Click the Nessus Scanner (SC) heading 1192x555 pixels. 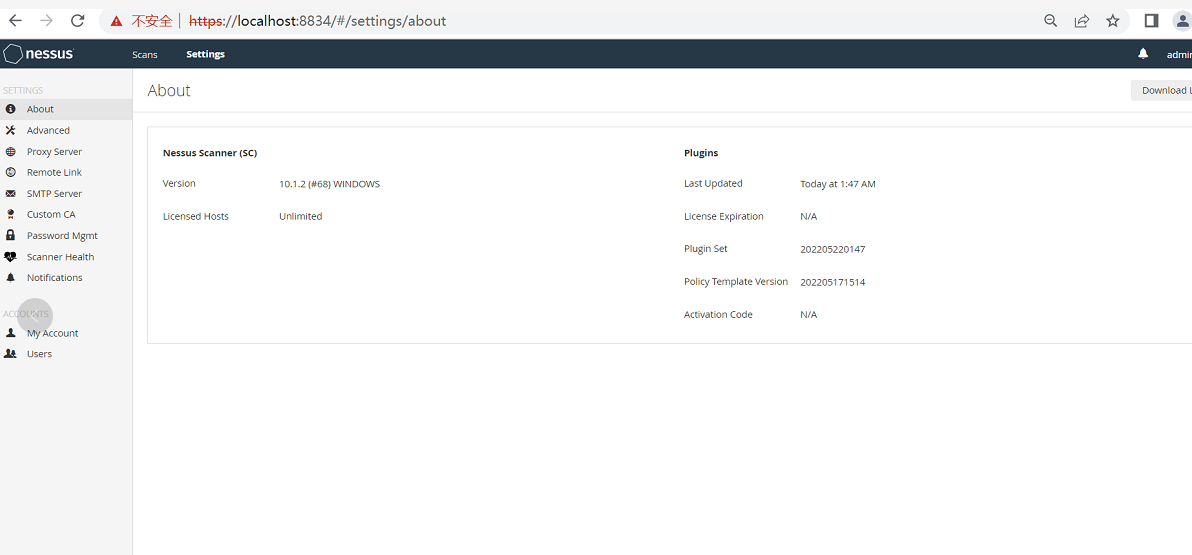210,153
